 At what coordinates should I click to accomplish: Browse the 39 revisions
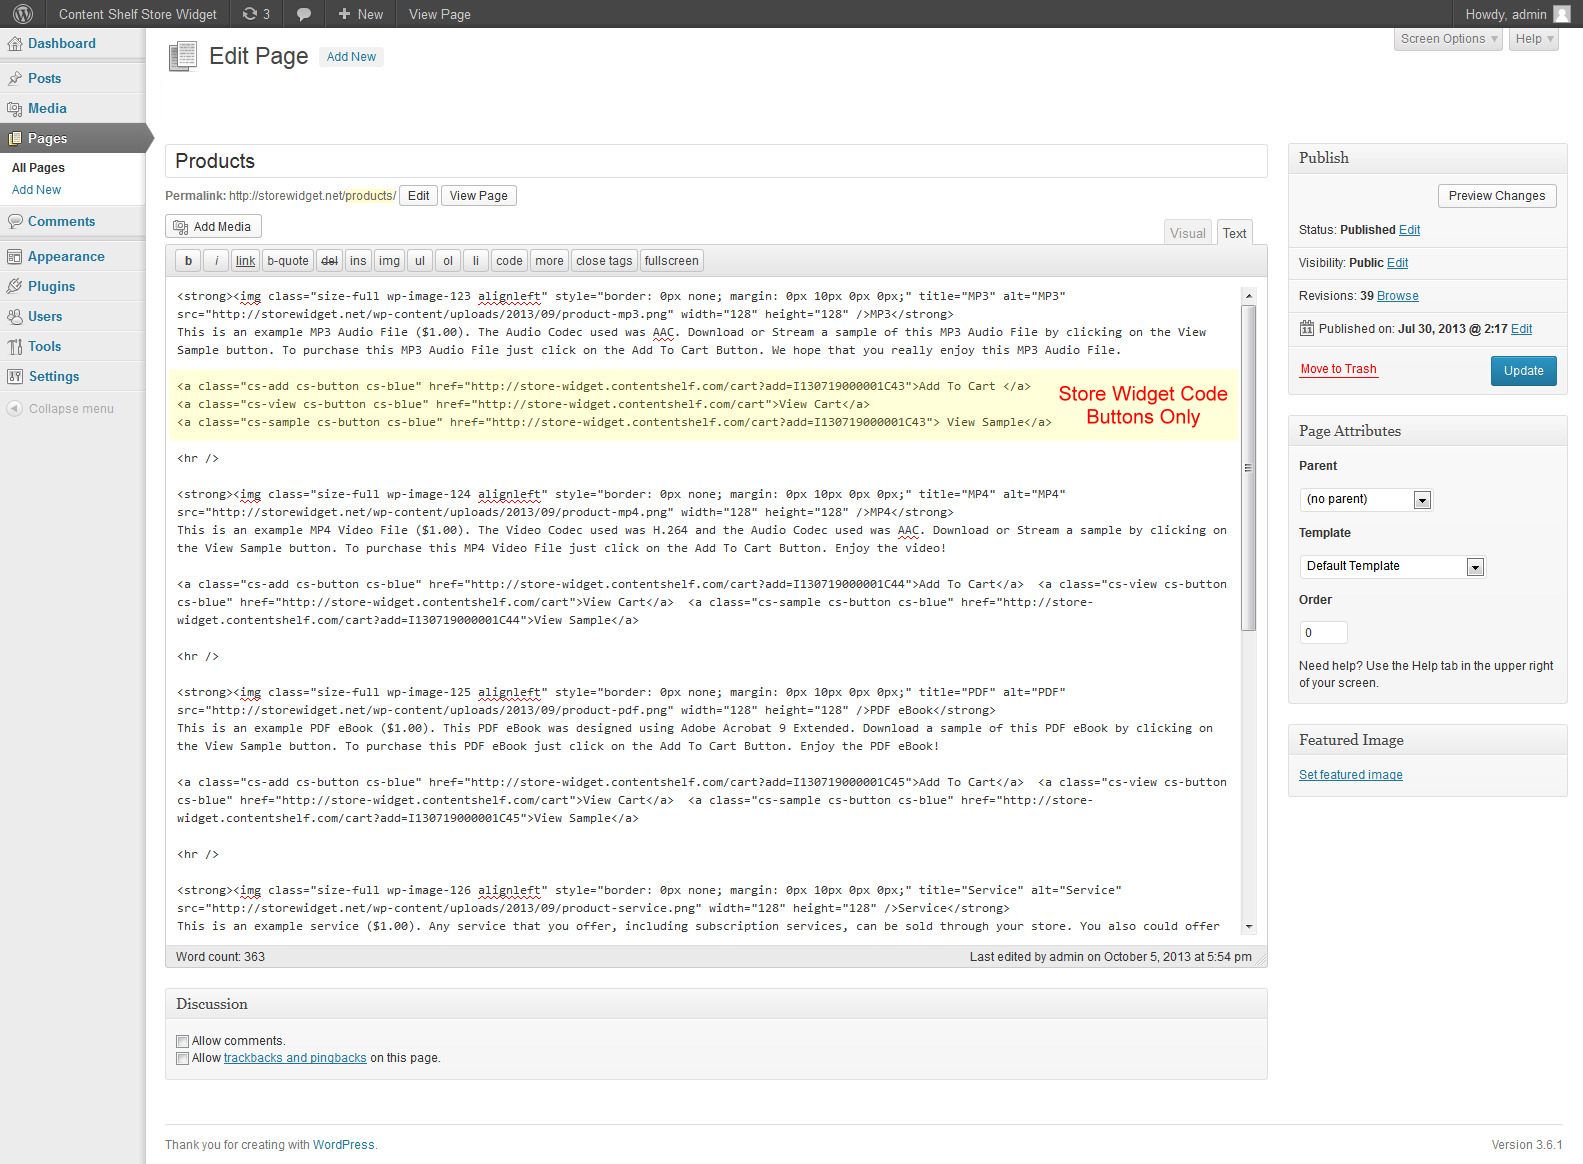(x=1398, y=296)
